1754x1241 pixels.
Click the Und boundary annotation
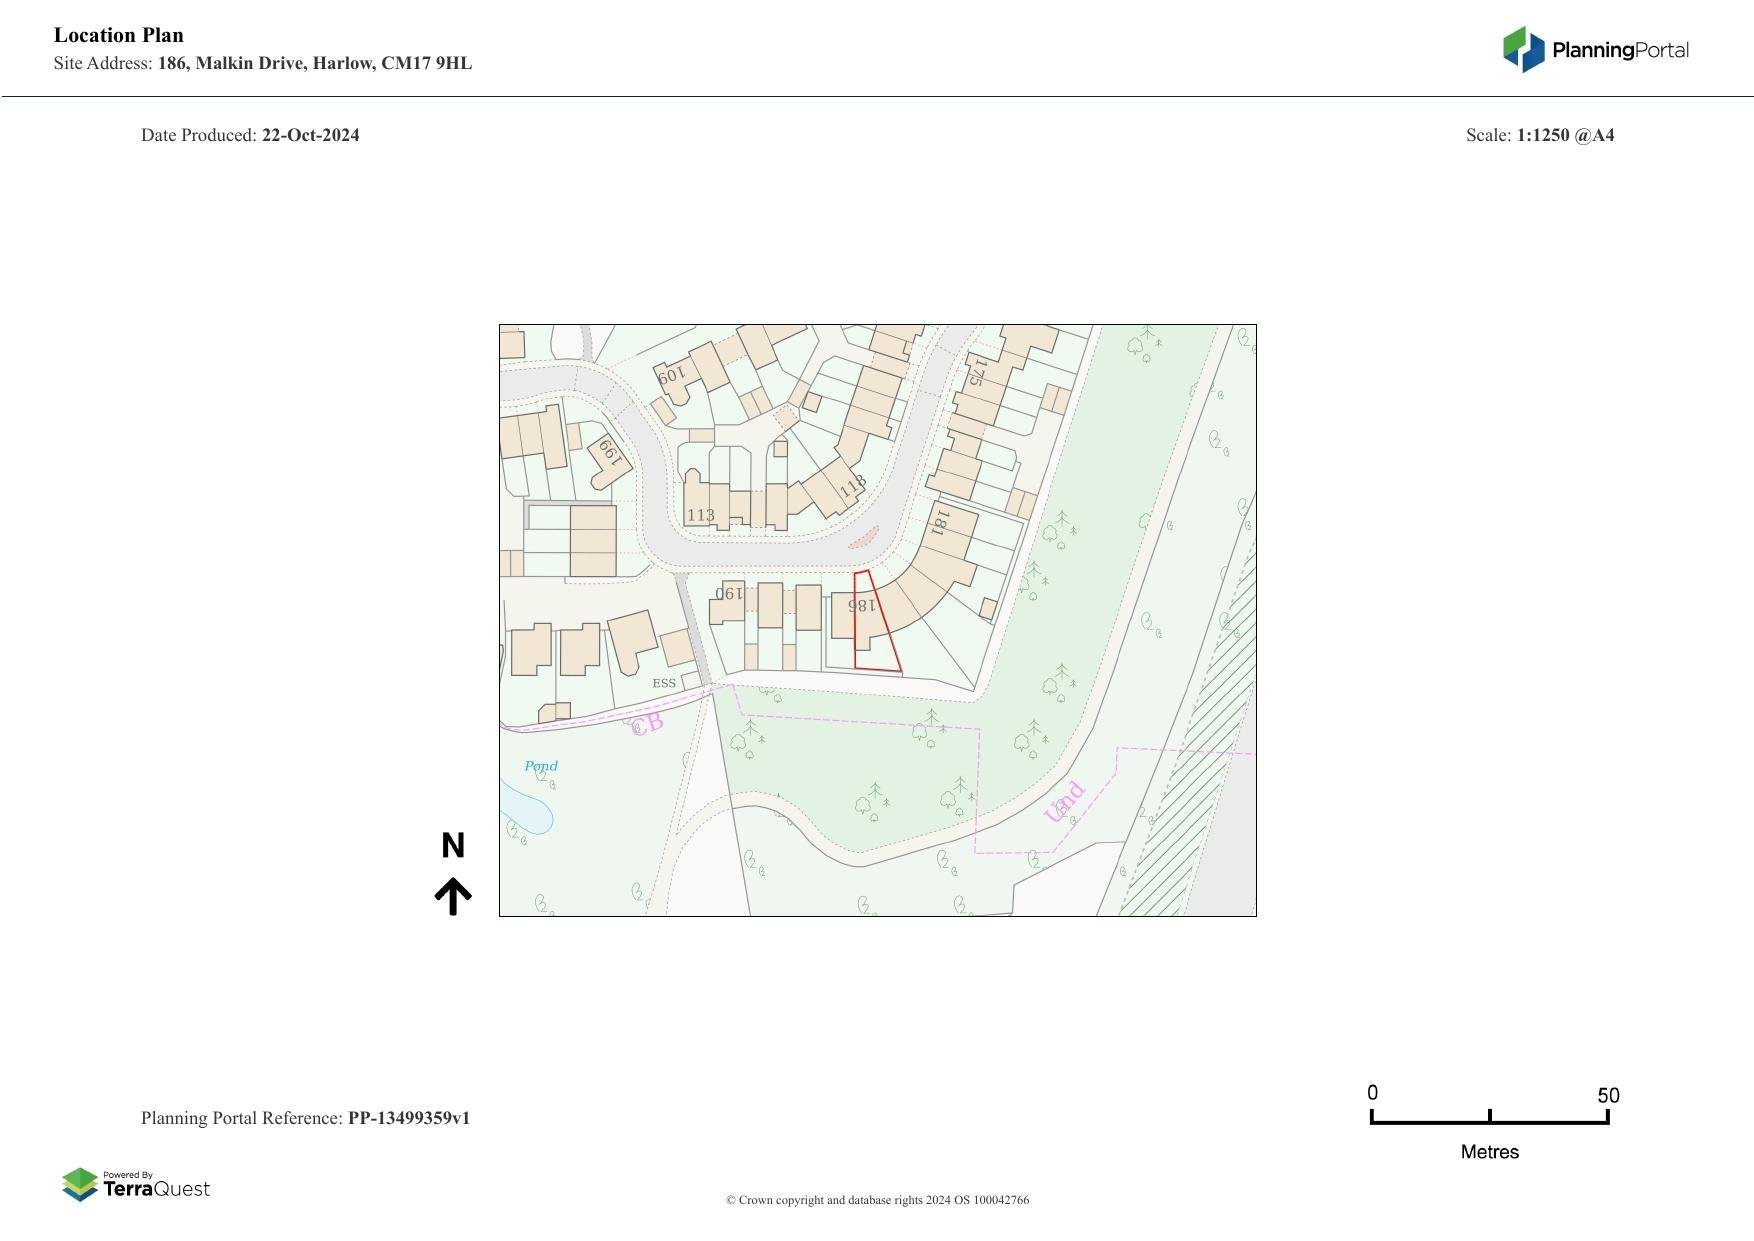tap(1065, 800)
